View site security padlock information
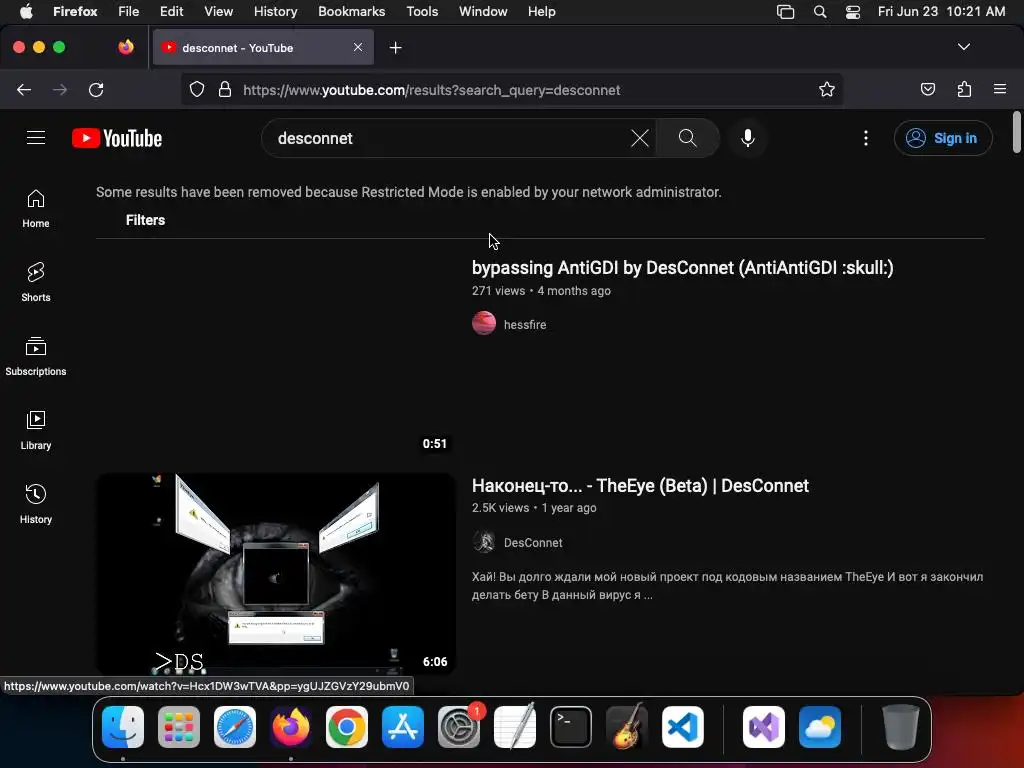The image size is (1024, 768). (x=225, y=89)
